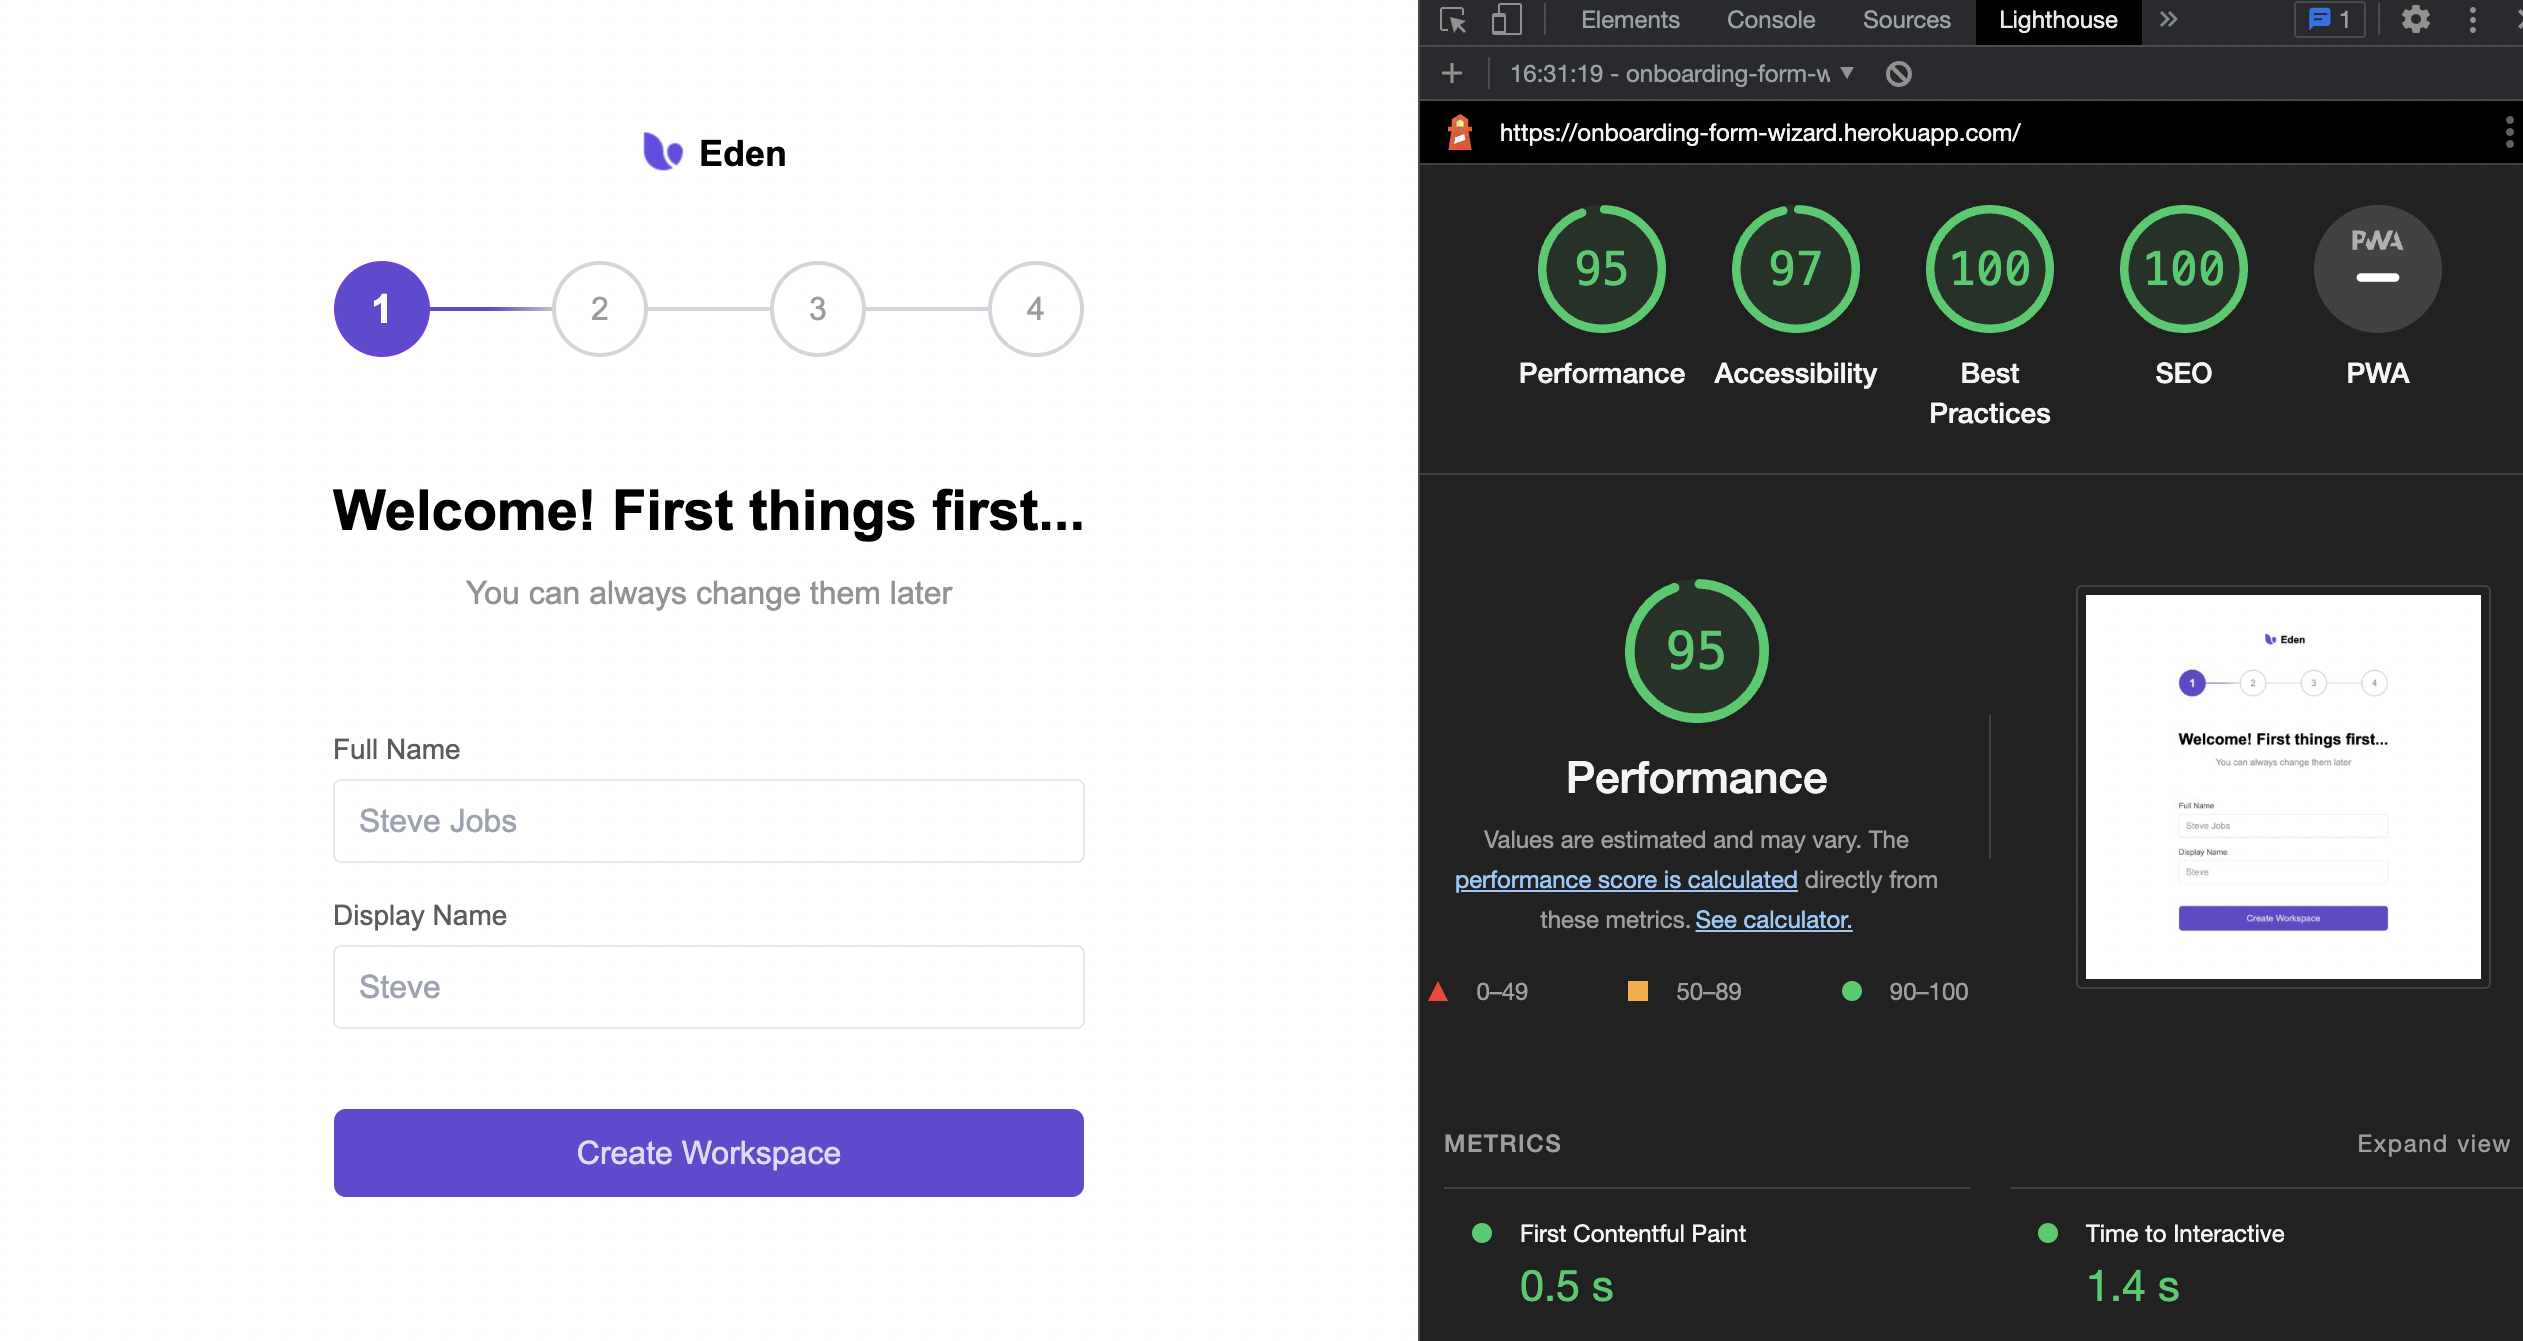Open the performance score is calculated link
The width and height of the screenshot is (2523, 1341).
[x=1625, y=879]
